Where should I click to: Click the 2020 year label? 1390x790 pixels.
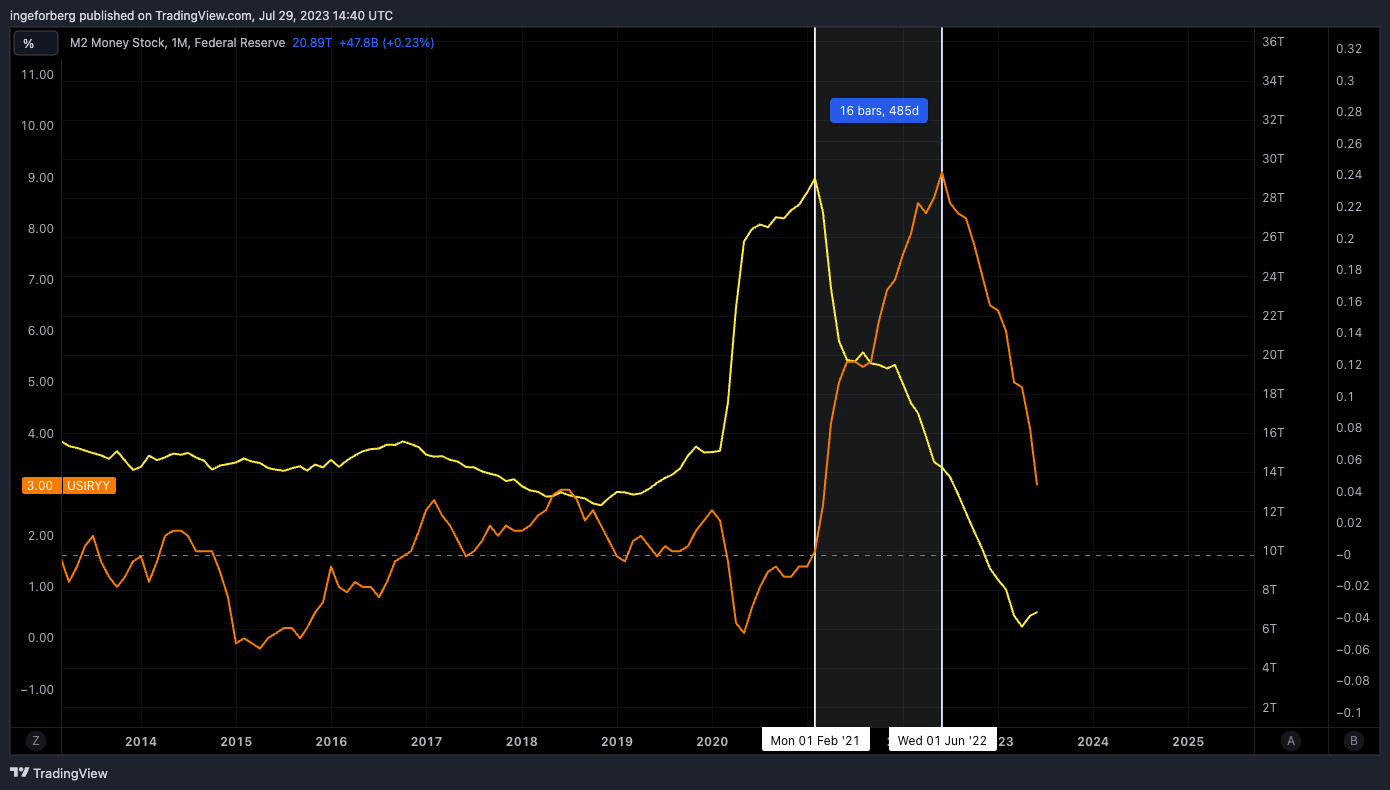(711, 741)
